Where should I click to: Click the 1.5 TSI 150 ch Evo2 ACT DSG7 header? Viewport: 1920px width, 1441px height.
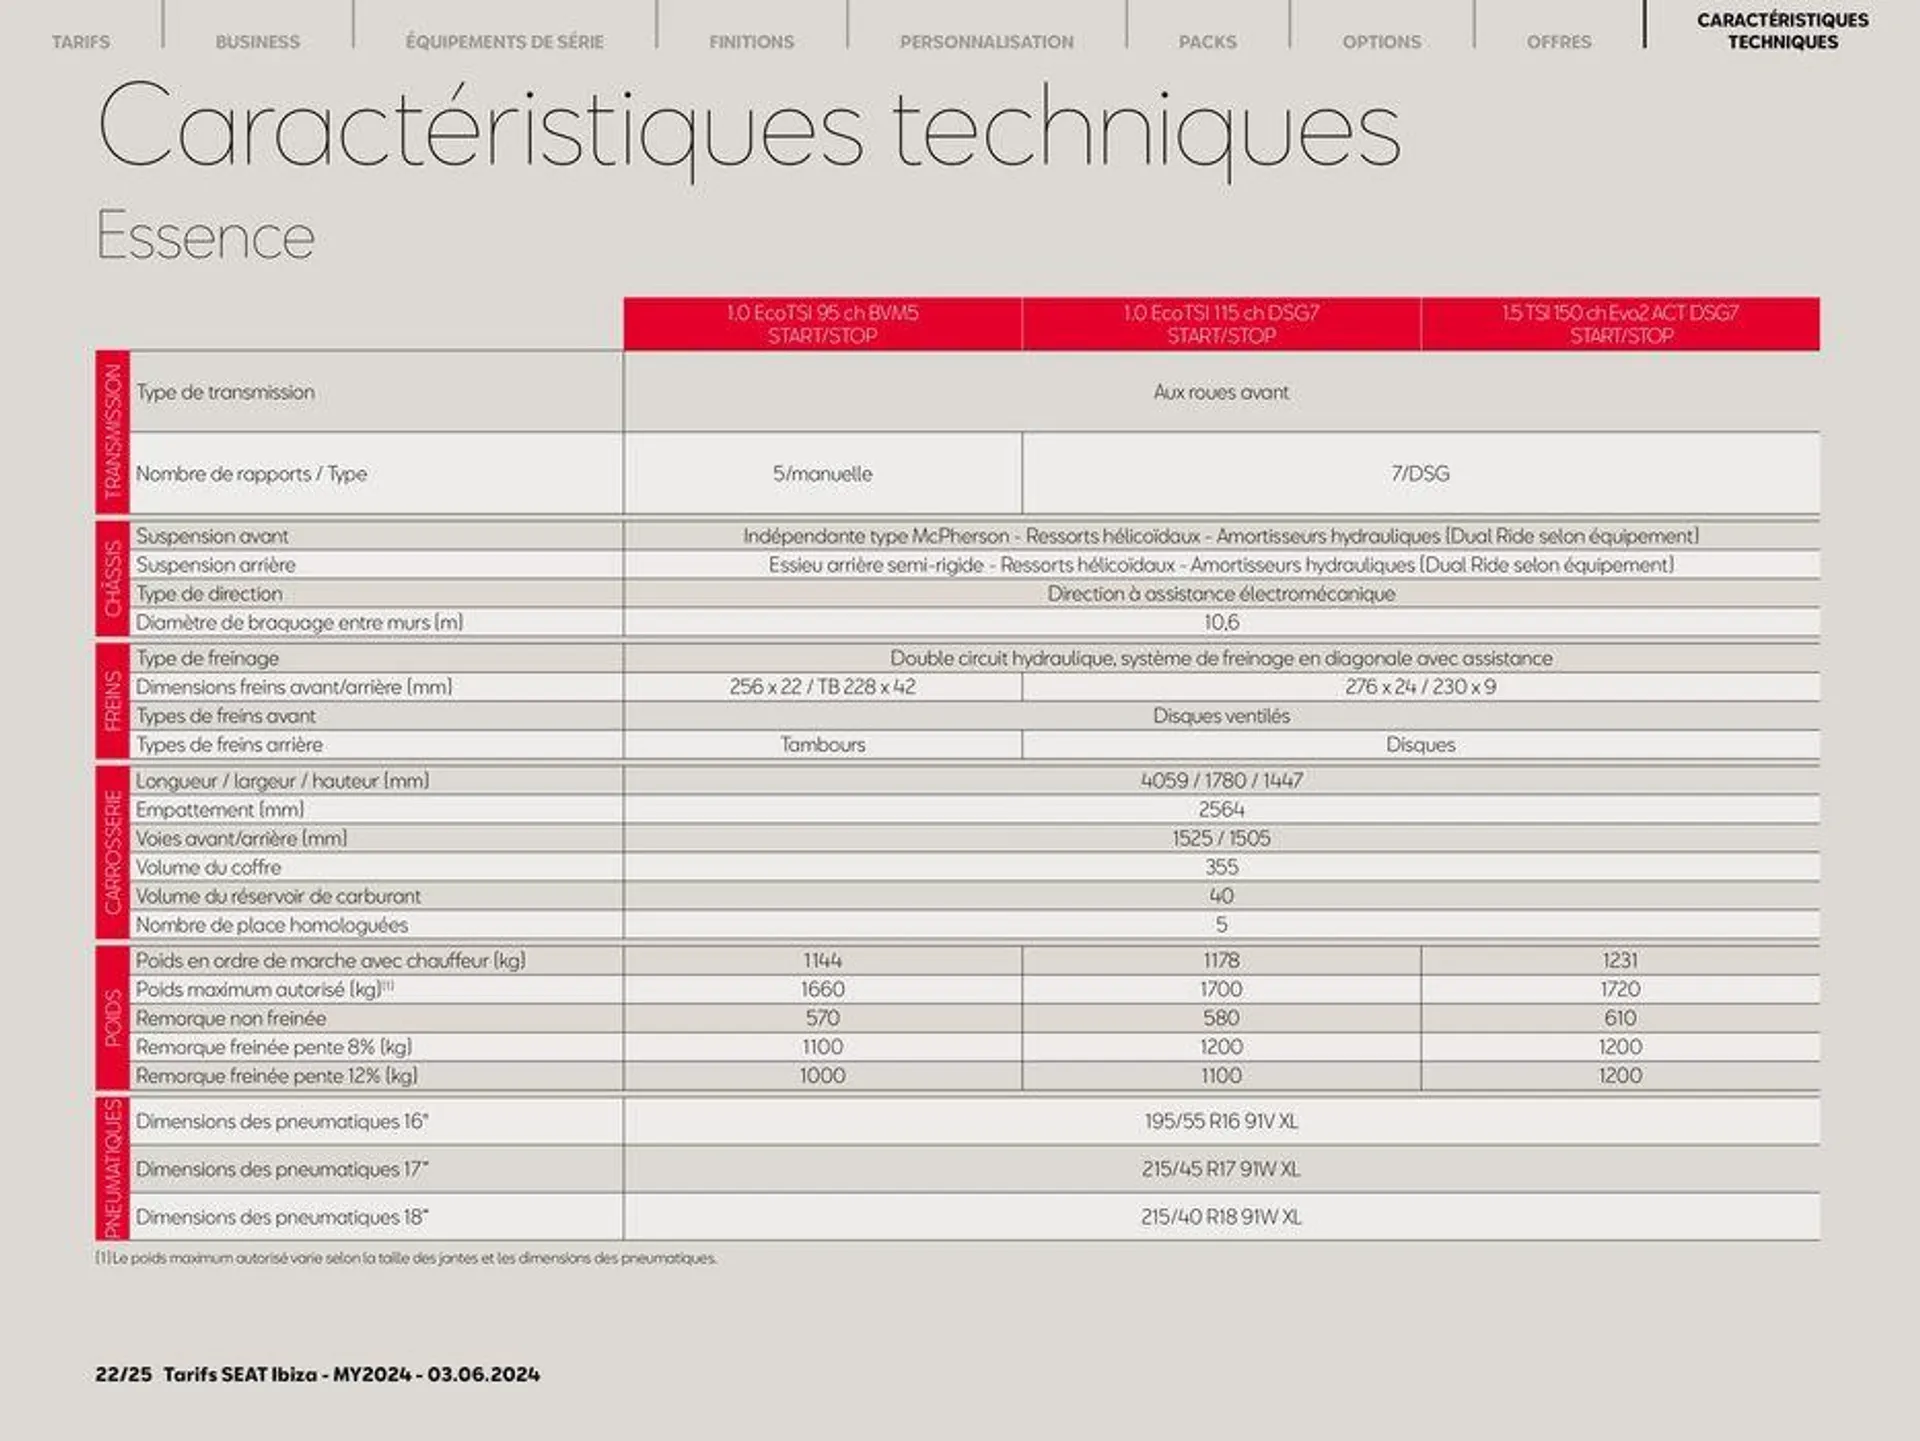pos(1620,324)
